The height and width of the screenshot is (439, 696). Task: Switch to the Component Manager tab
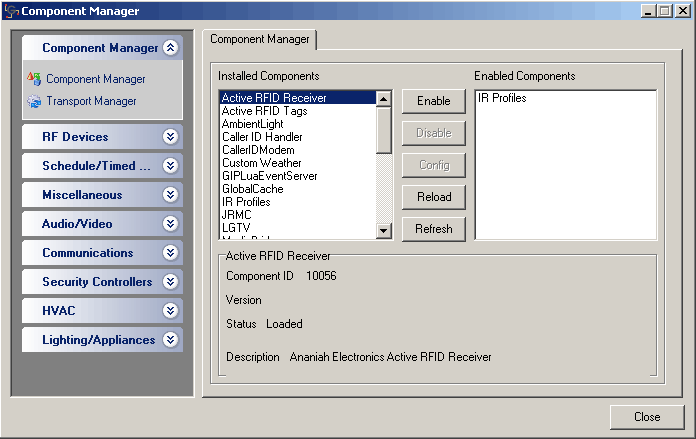(260, 39)
